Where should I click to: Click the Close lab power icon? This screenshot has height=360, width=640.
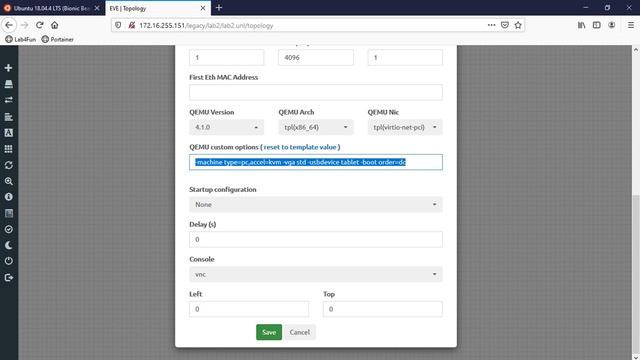point(9,261)
